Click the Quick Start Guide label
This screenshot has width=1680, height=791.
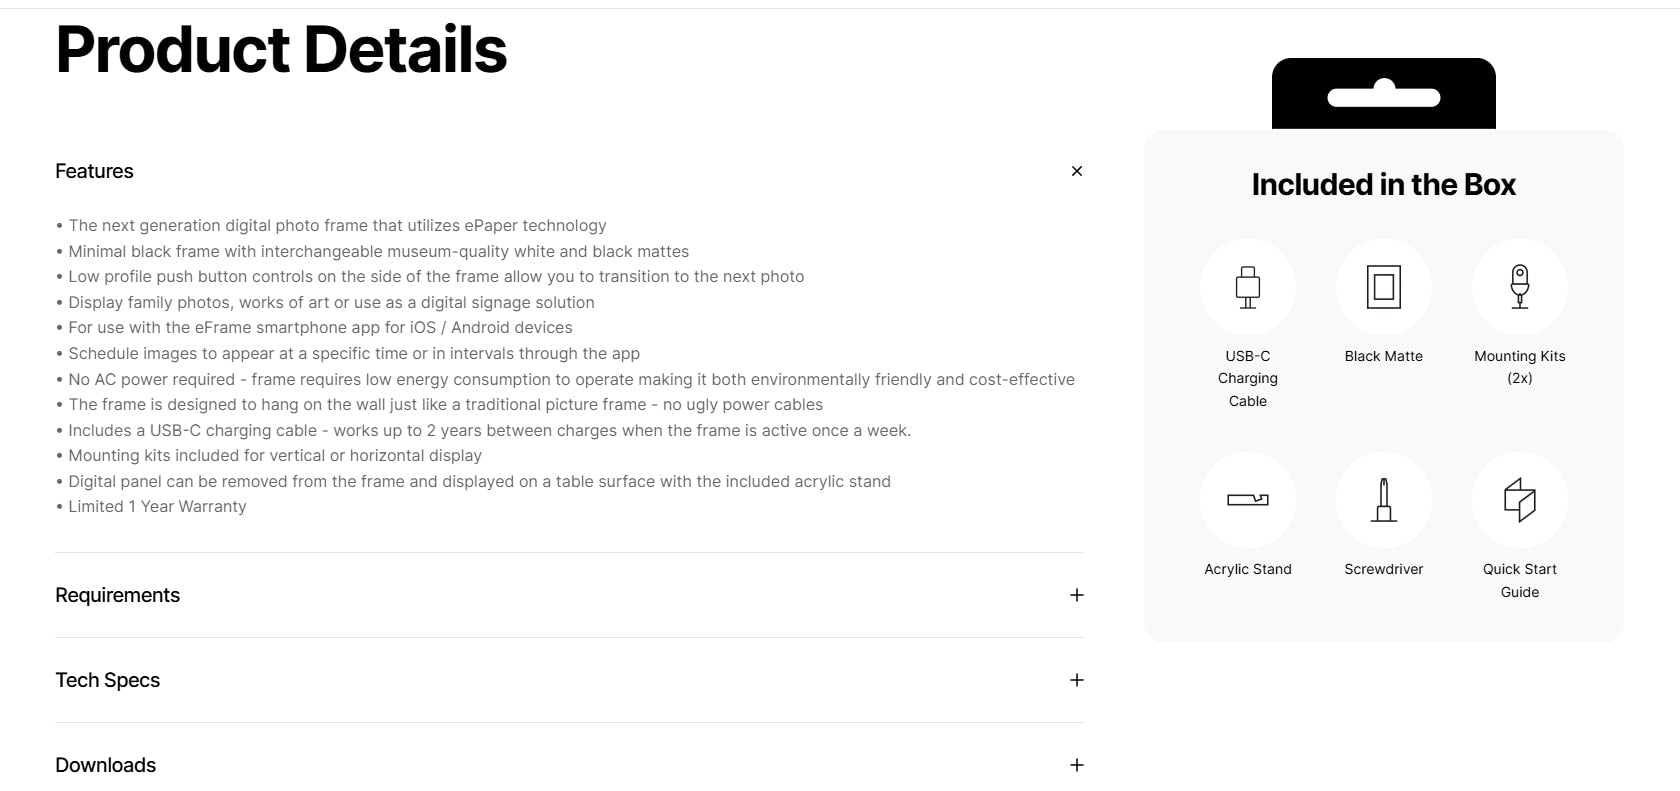point(1519,580)
